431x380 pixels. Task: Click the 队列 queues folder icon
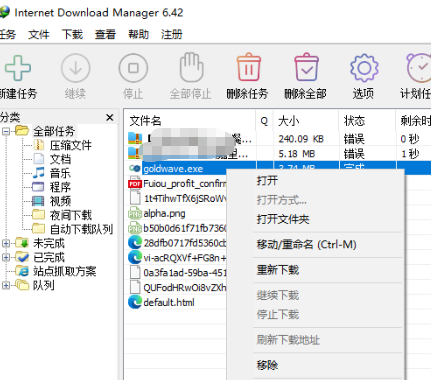pyautogui.click(x=22, y=285)
